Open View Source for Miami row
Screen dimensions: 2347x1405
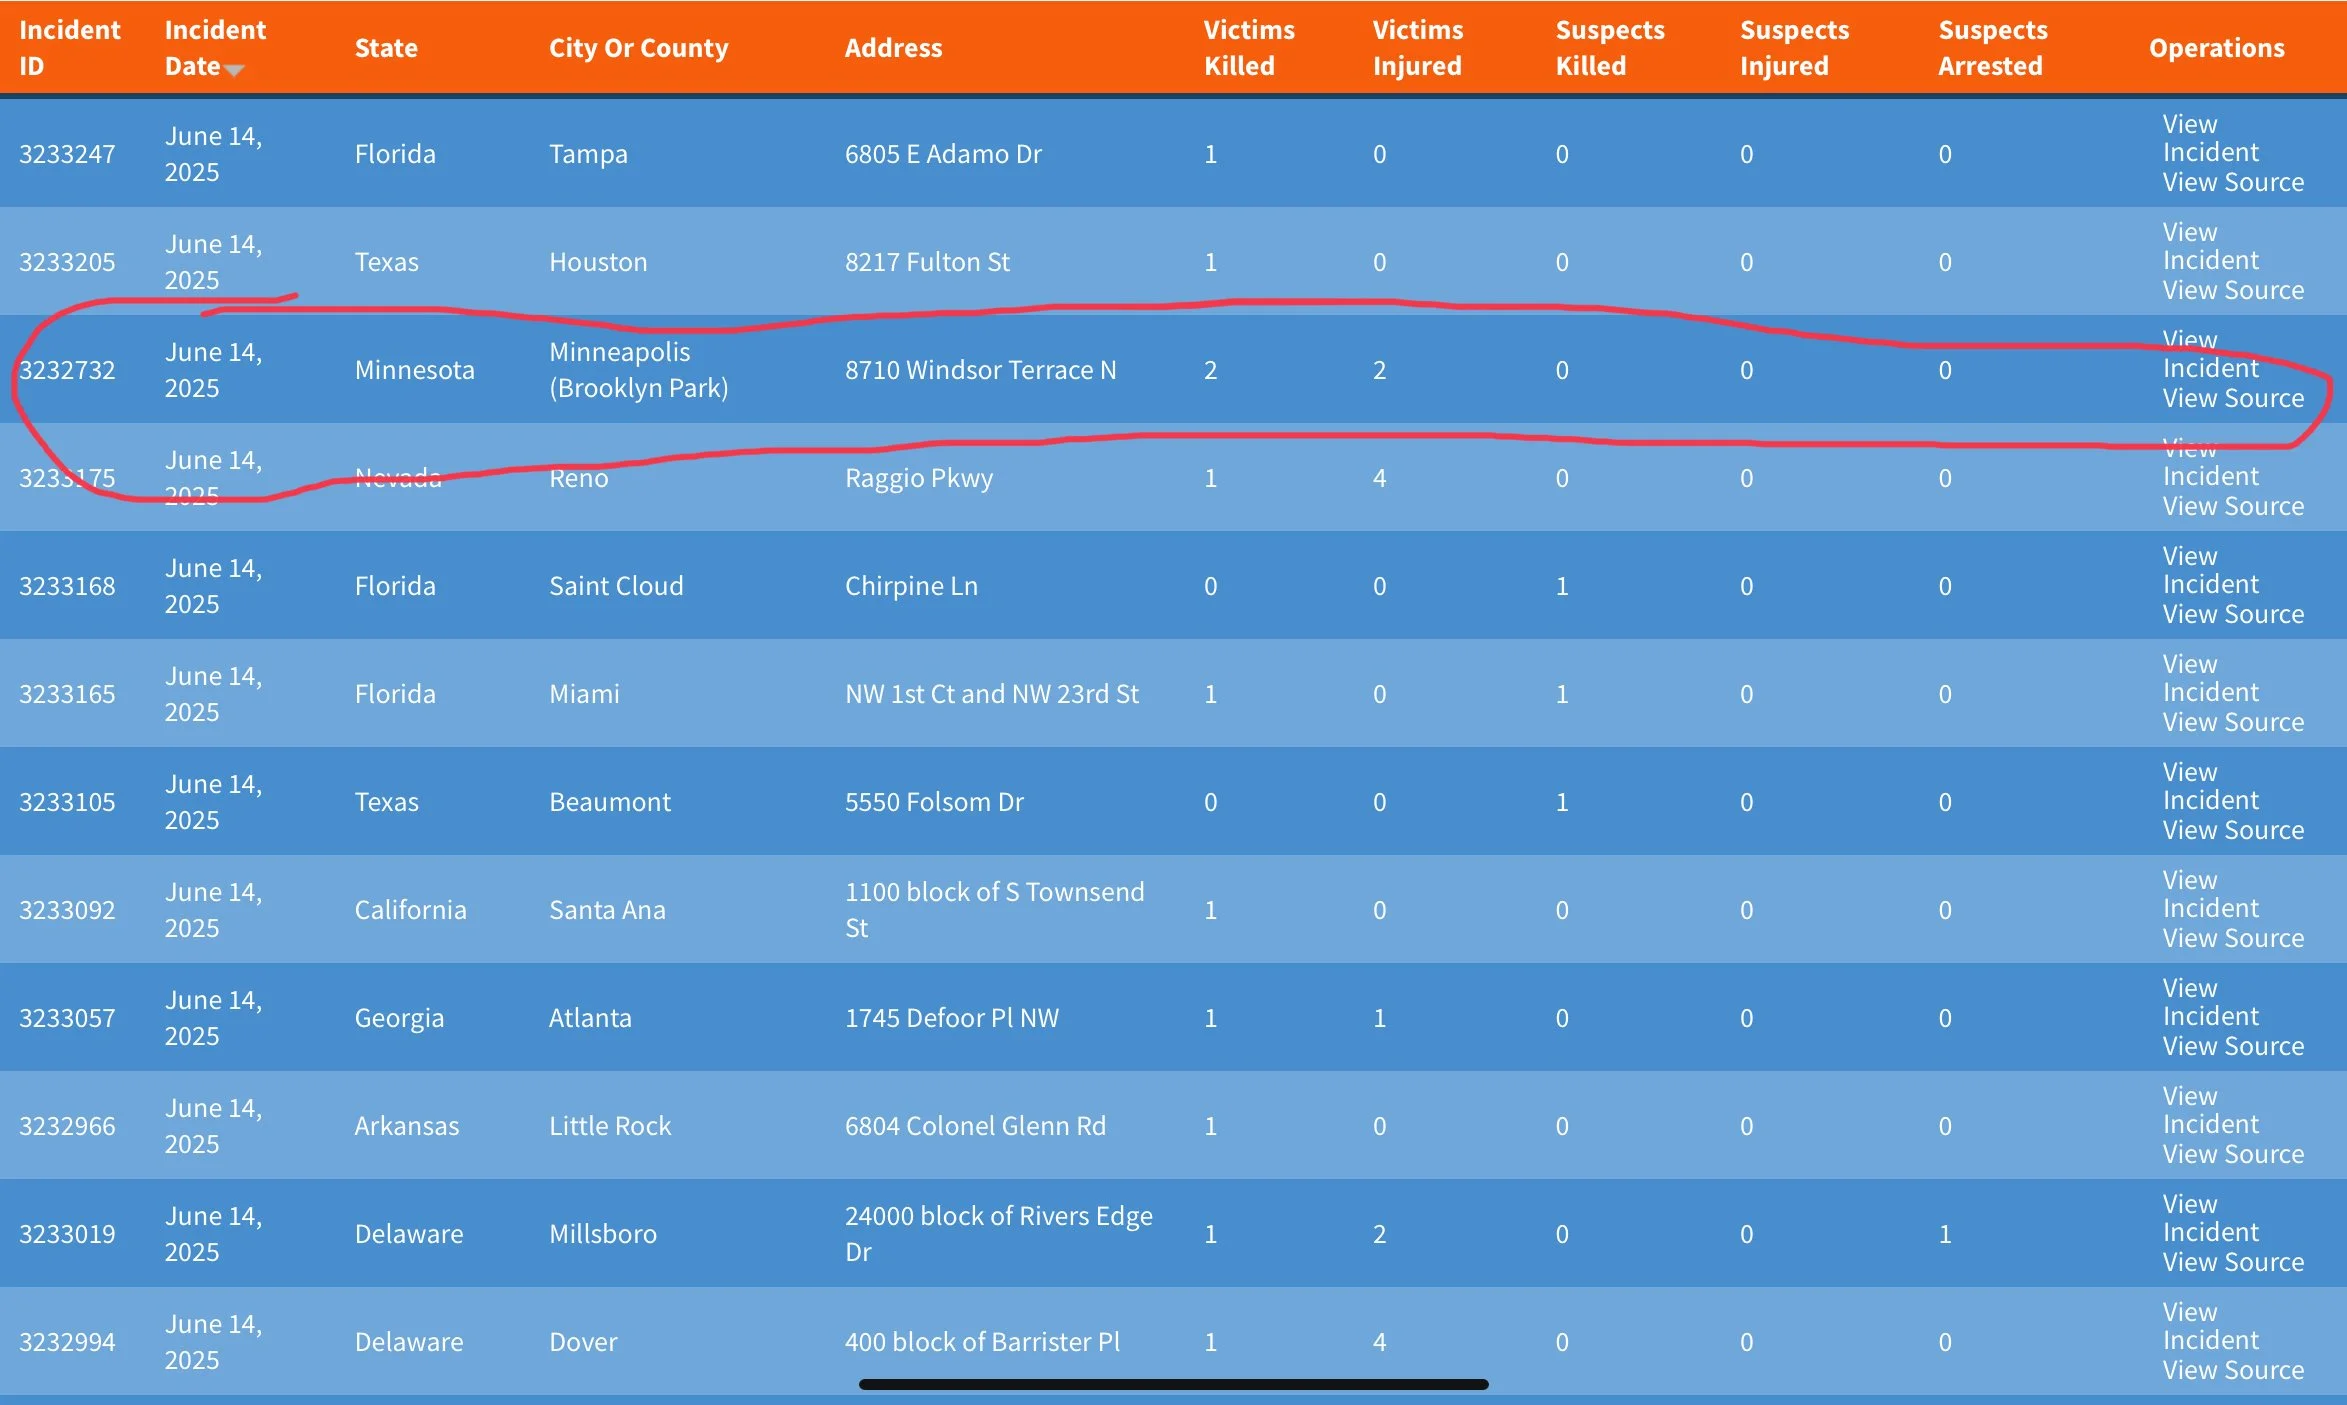(x=2232, y=723)
